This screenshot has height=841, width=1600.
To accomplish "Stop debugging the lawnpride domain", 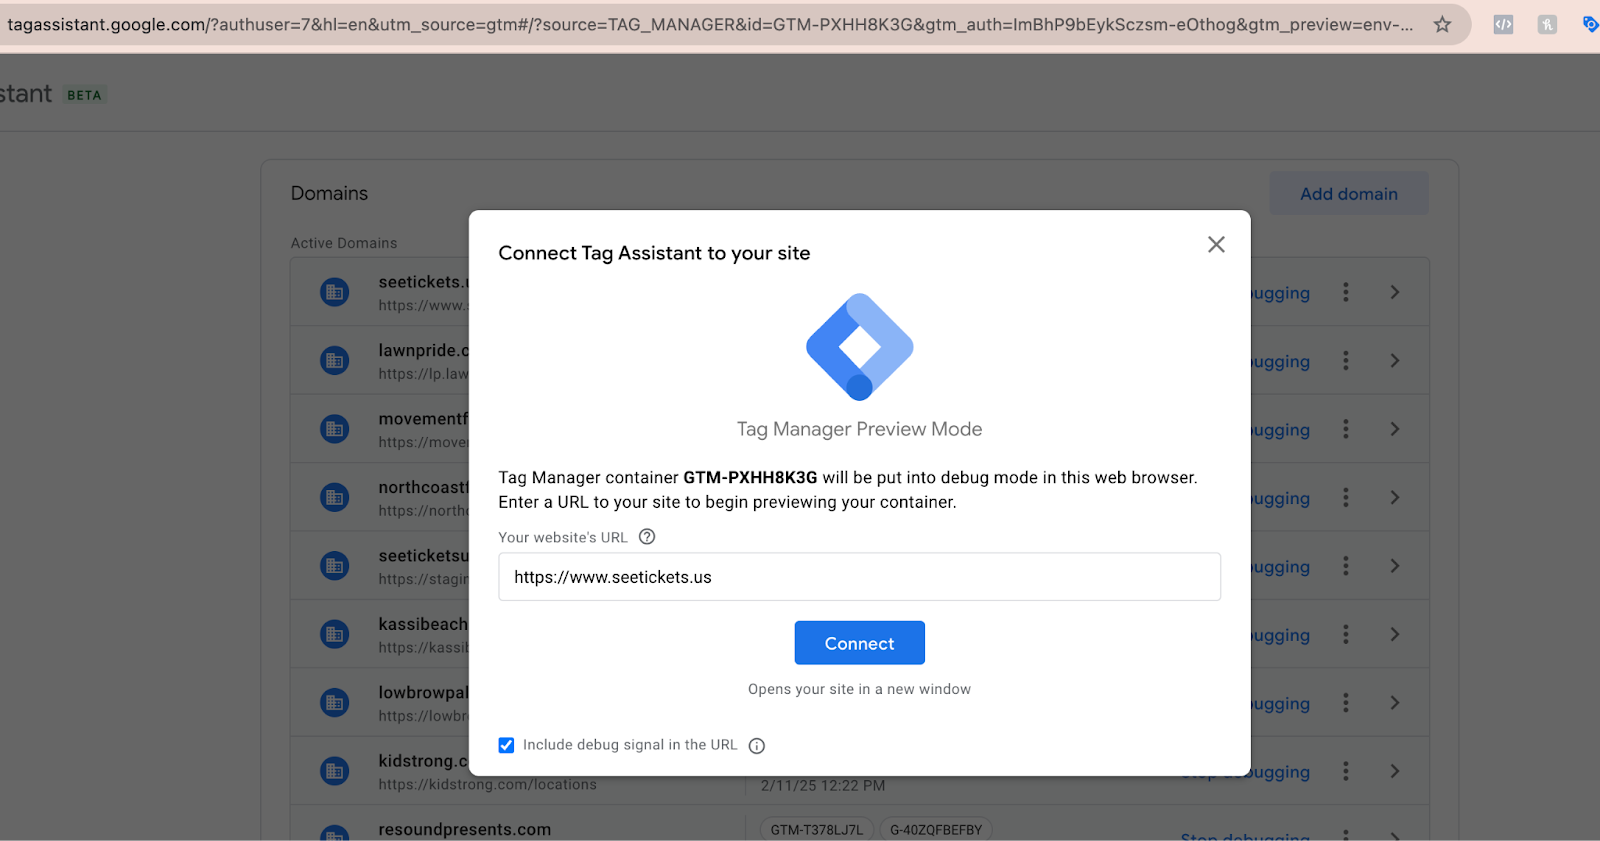I will (1280, 361).
